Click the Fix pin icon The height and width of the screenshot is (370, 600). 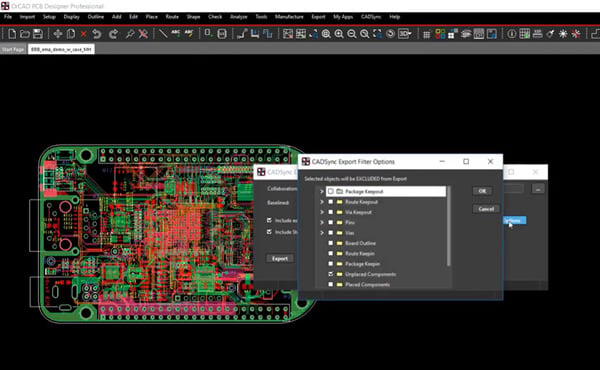(x=130, y=34)
